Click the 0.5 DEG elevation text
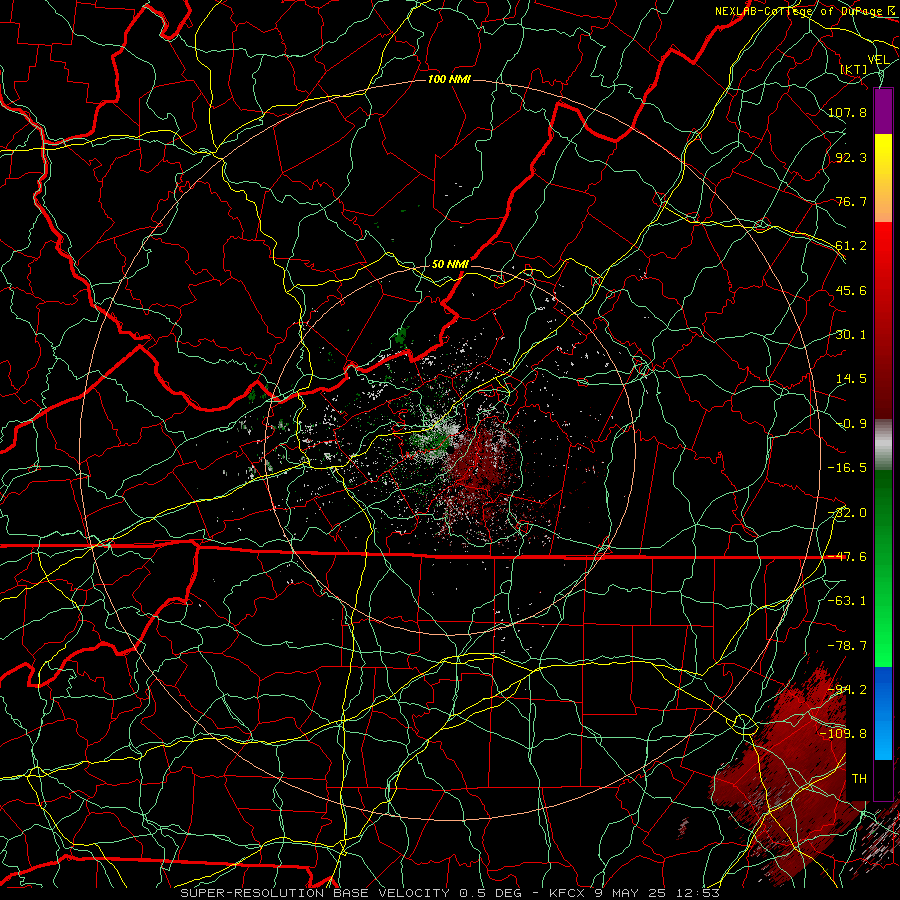900x900 pixels. [x=490, y=893]
